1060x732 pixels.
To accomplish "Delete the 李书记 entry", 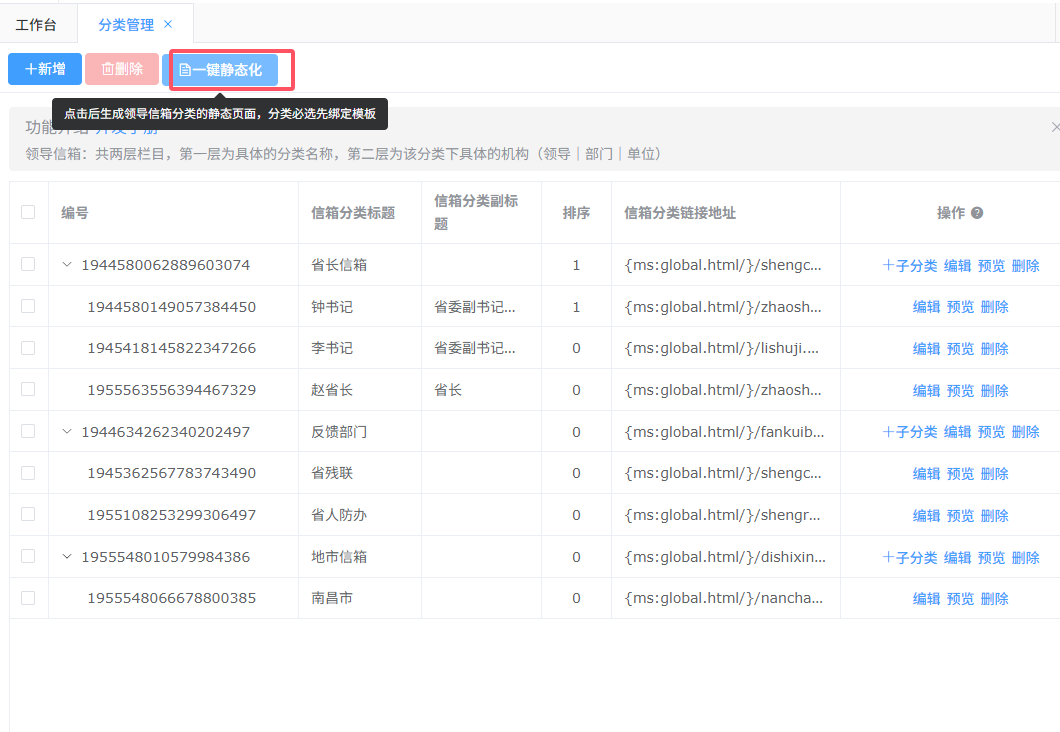I will tap(994, 349).
